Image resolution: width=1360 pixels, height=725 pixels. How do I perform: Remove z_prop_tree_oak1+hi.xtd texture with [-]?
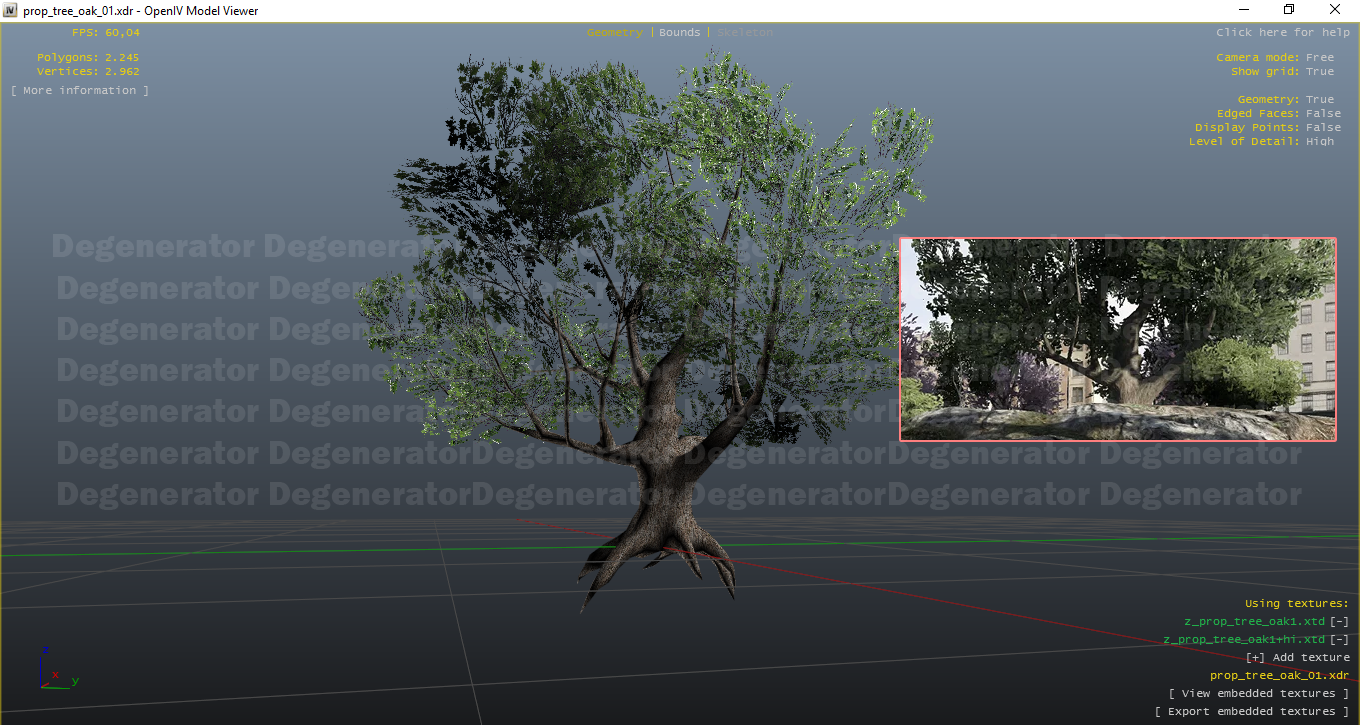click(x=1340, y=640)
